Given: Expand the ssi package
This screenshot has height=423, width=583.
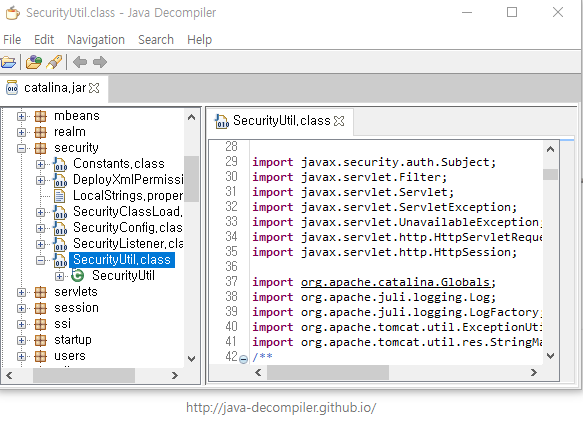Looking at the screenshot, I should [x=21, y=324].
